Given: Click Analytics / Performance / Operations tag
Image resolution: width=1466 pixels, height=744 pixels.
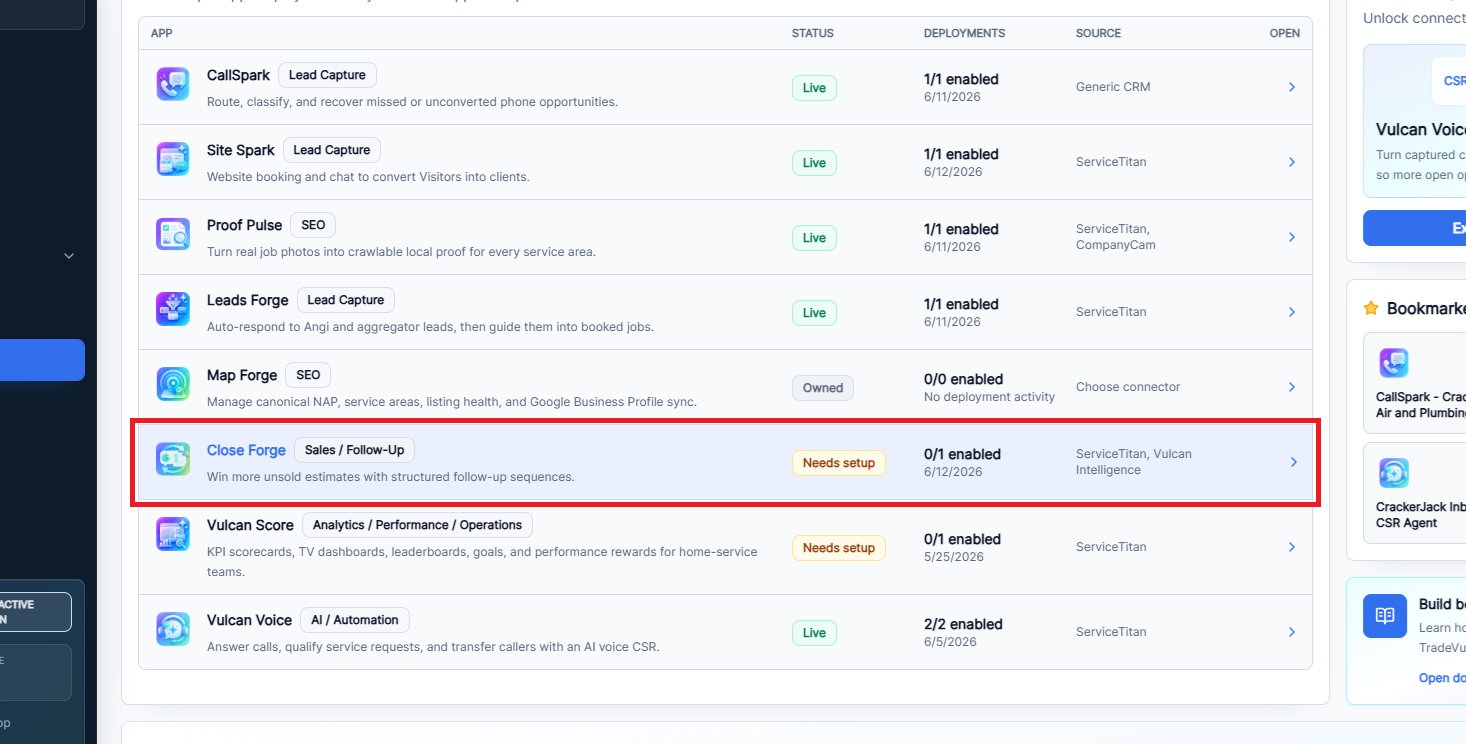Looking at the screenshot, I should (x=417, y=525).
